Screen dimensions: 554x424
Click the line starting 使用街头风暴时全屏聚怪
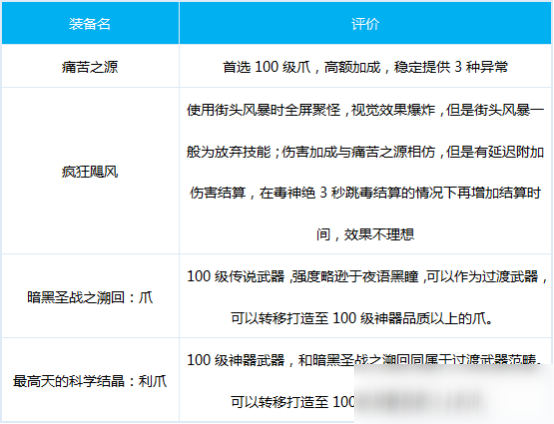[x=365, y=110]
